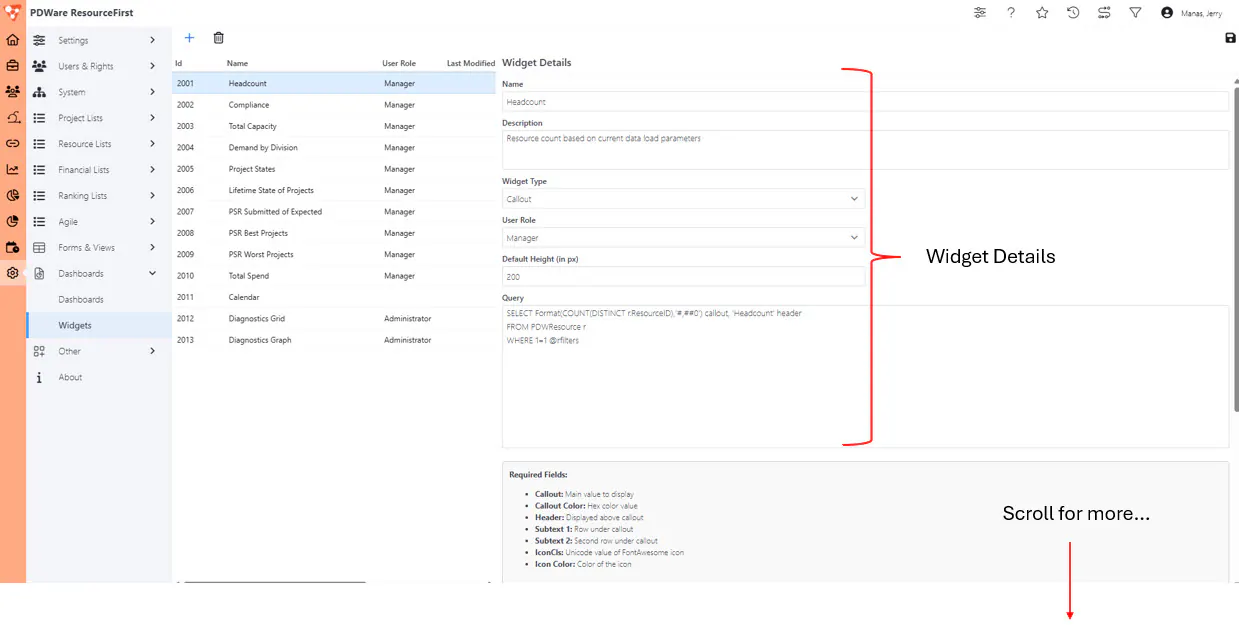Open the calendar-lock icon in left rail
The width and height of the screenshot is (1239, 625).
click(x=12, y=247)
